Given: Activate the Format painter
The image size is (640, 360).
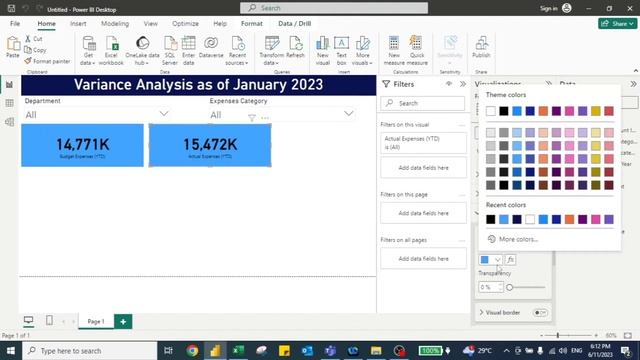Looking at the screenshot, I should click(47, 61).
